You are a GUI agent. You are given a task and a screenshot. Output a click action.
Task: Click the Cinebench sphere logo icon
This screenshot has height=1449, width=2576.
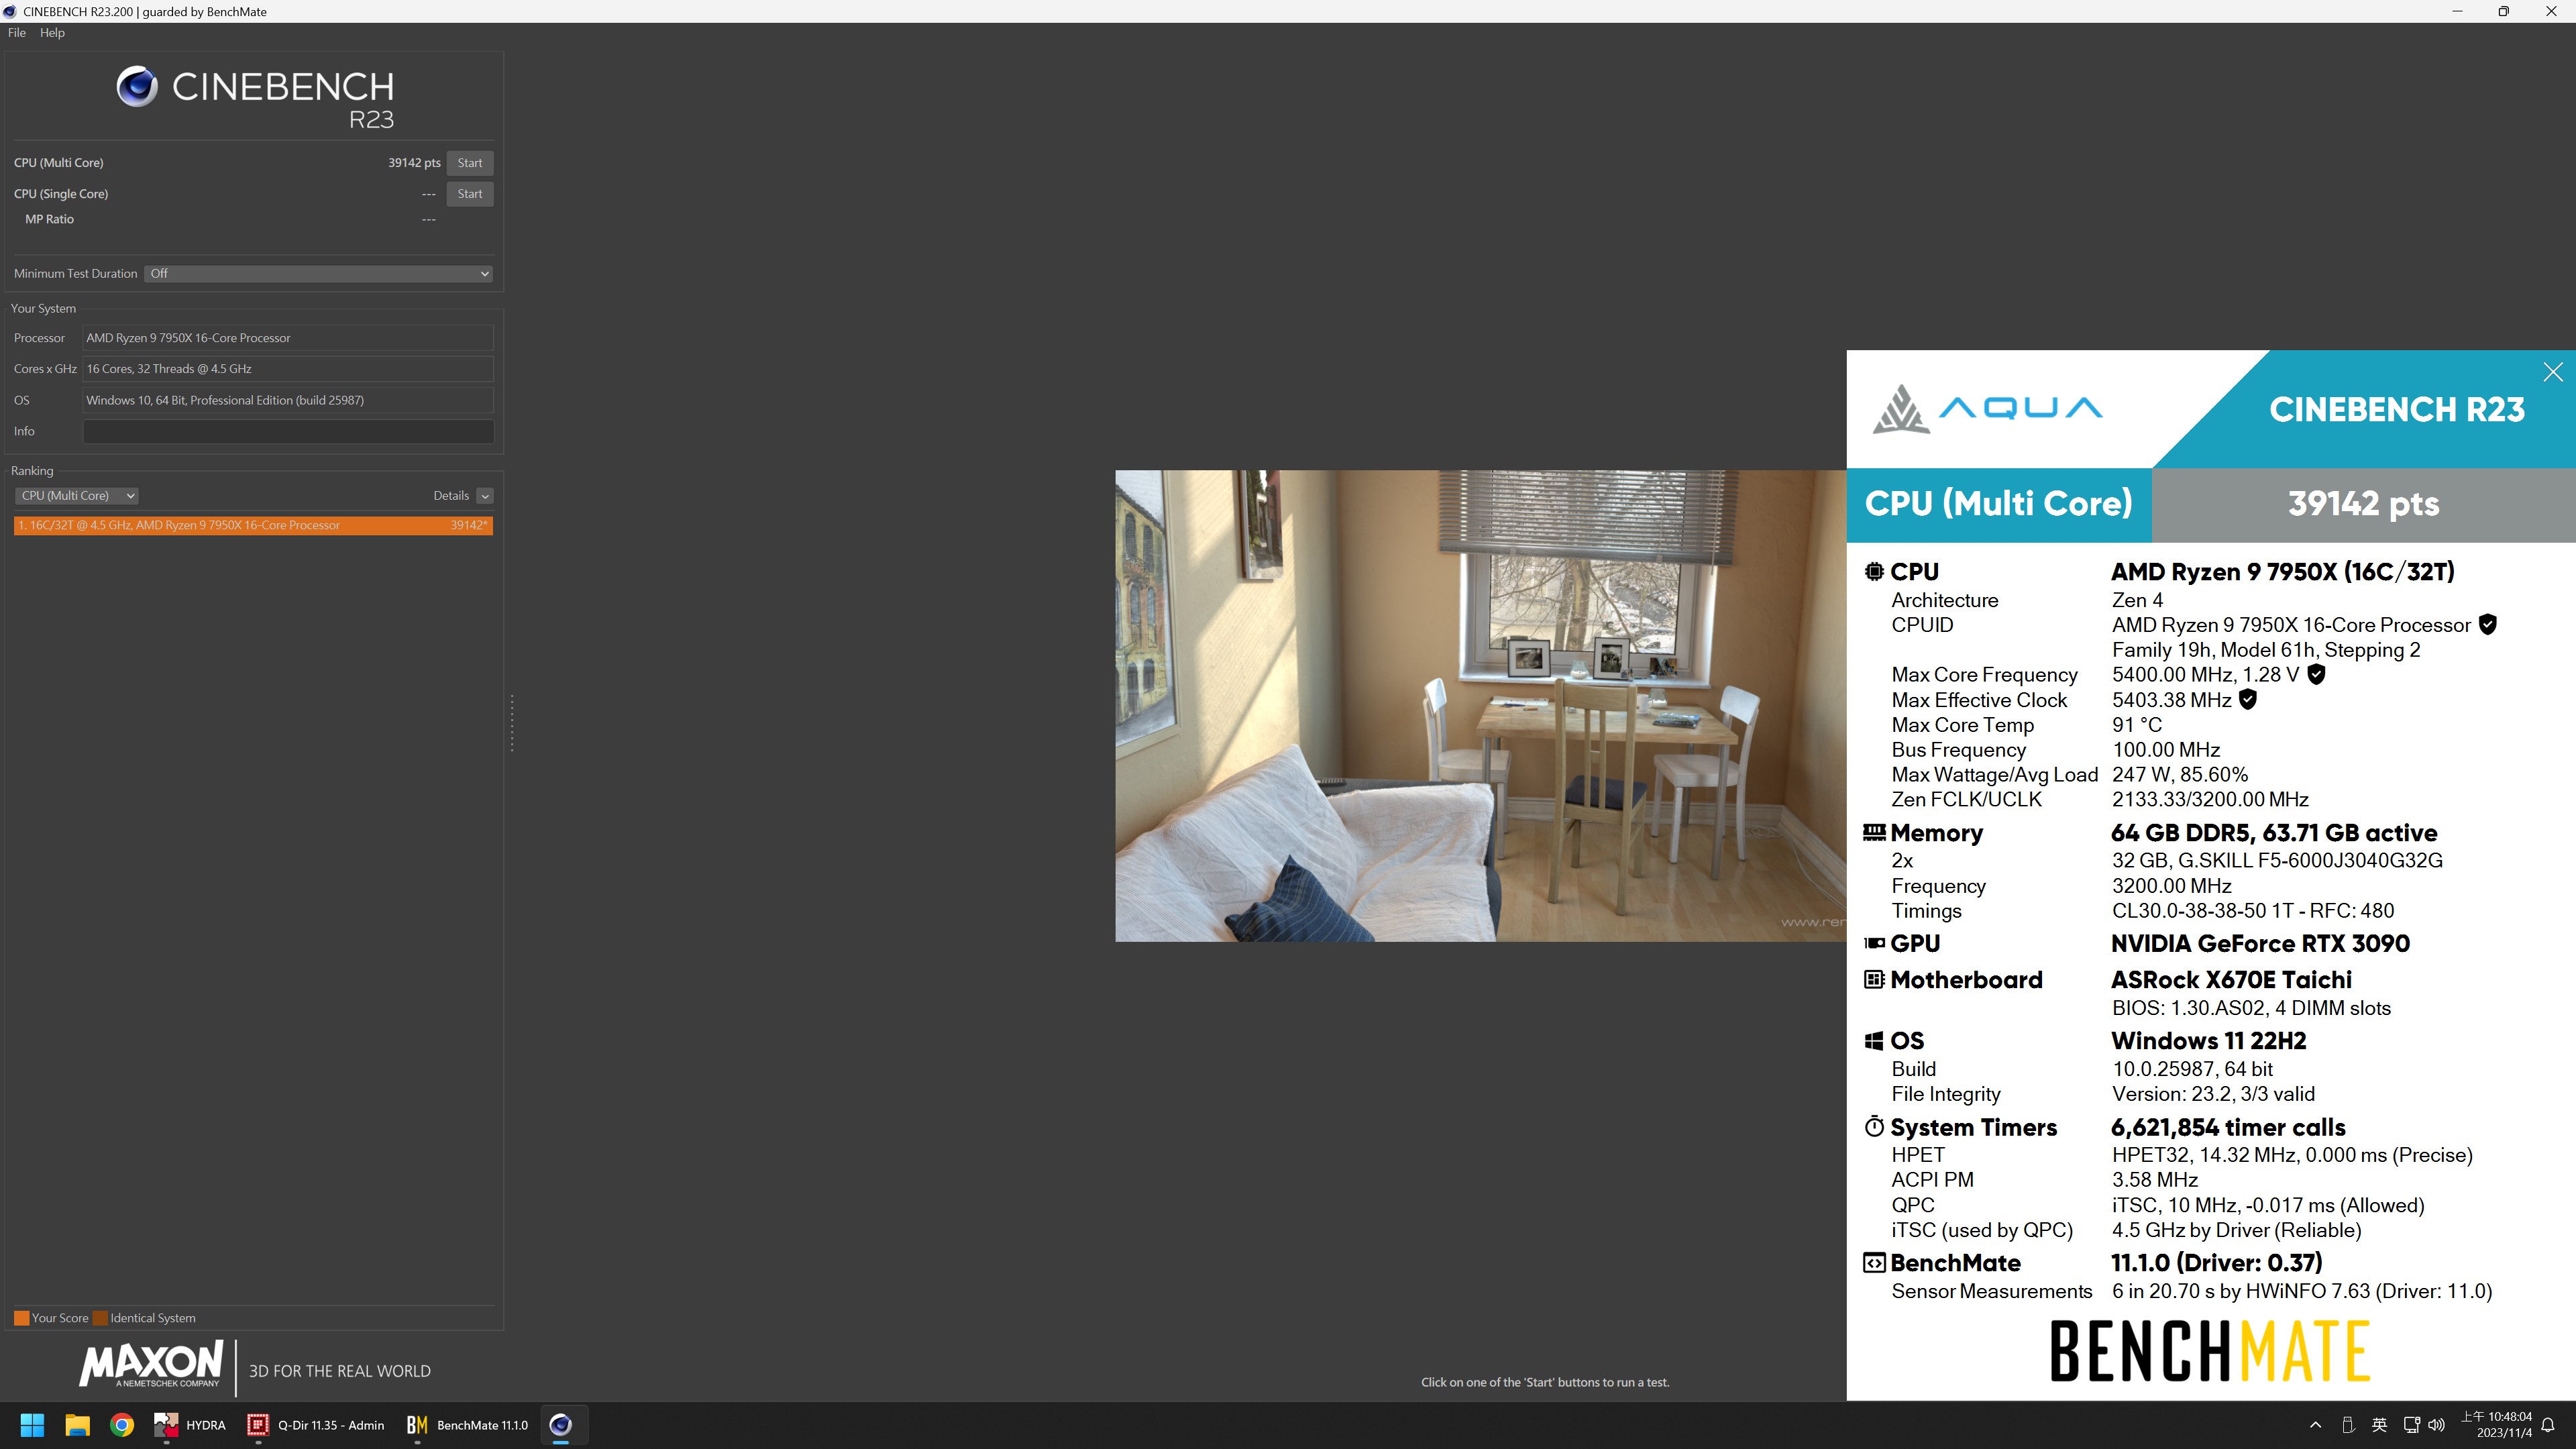[x=137, y=87]
